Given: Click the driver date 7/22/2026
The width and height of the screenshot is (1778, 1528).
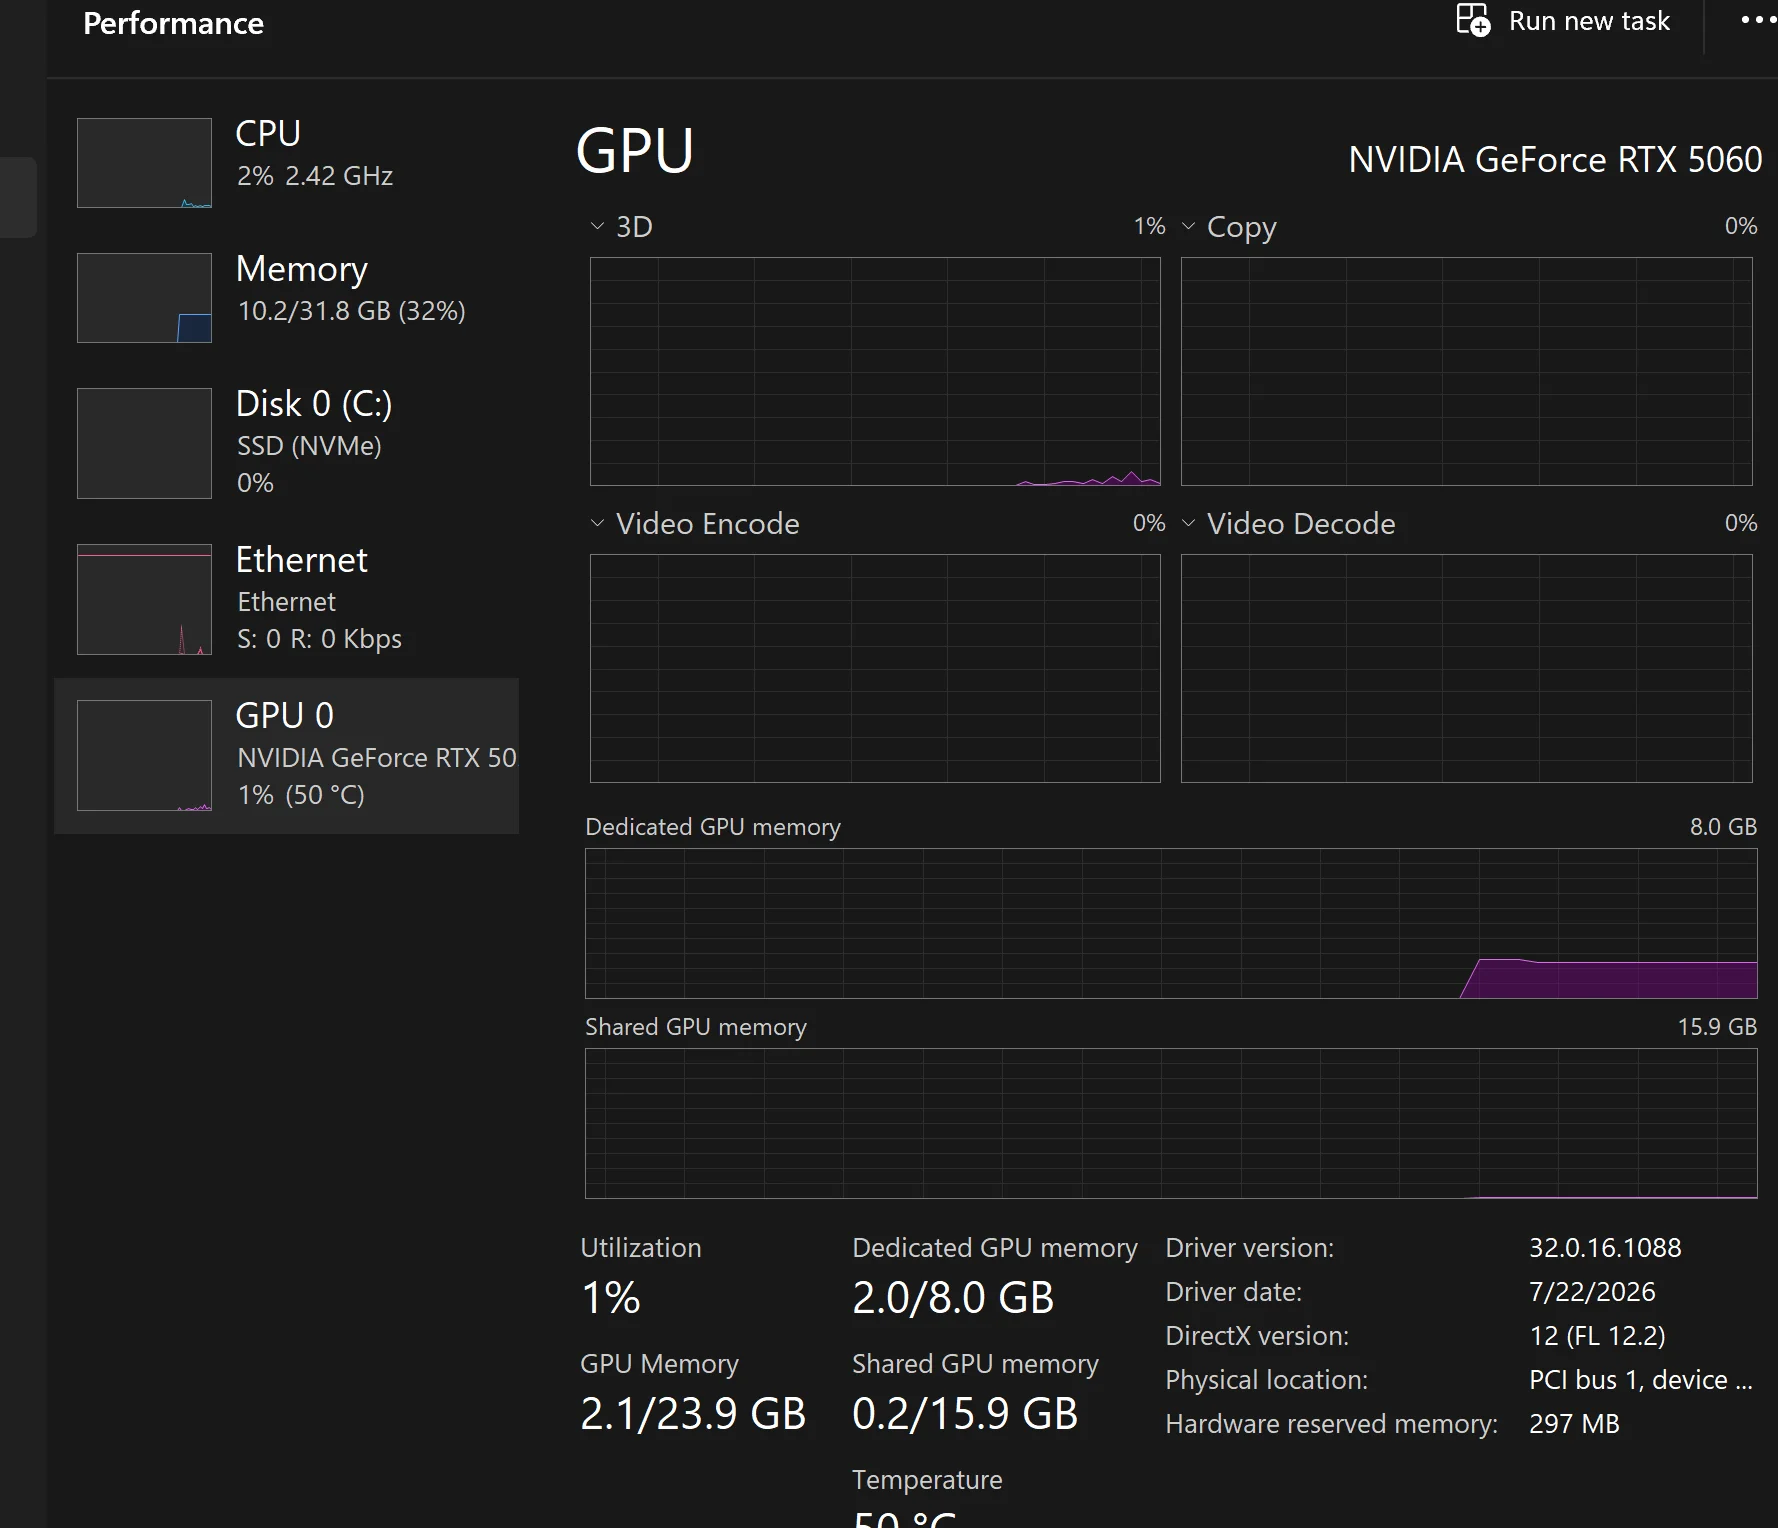Looking at the screenshot, I should click(1592, 1292).
